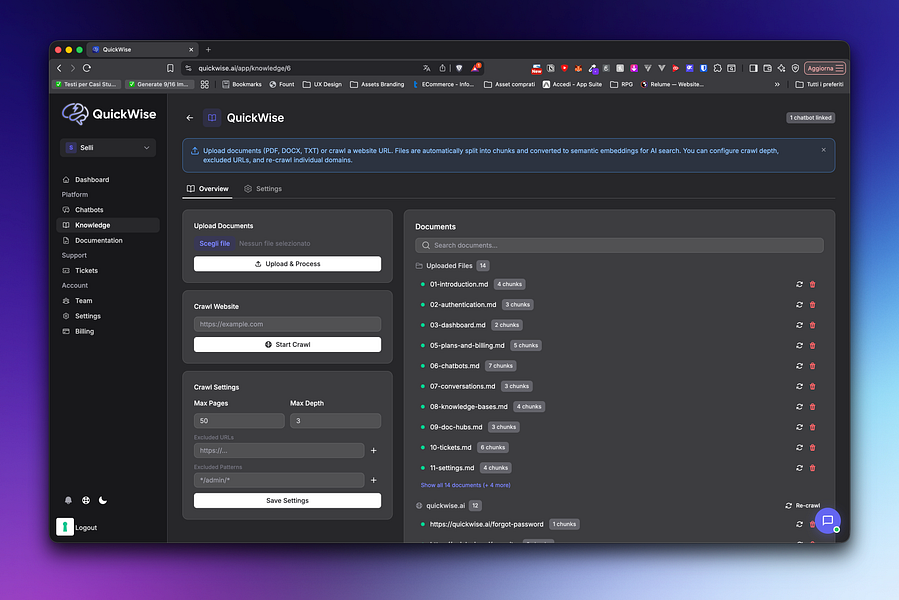Toggle dark mode moon icon
The height and width of the screenshot is (600, 899).
coord(103,500)
